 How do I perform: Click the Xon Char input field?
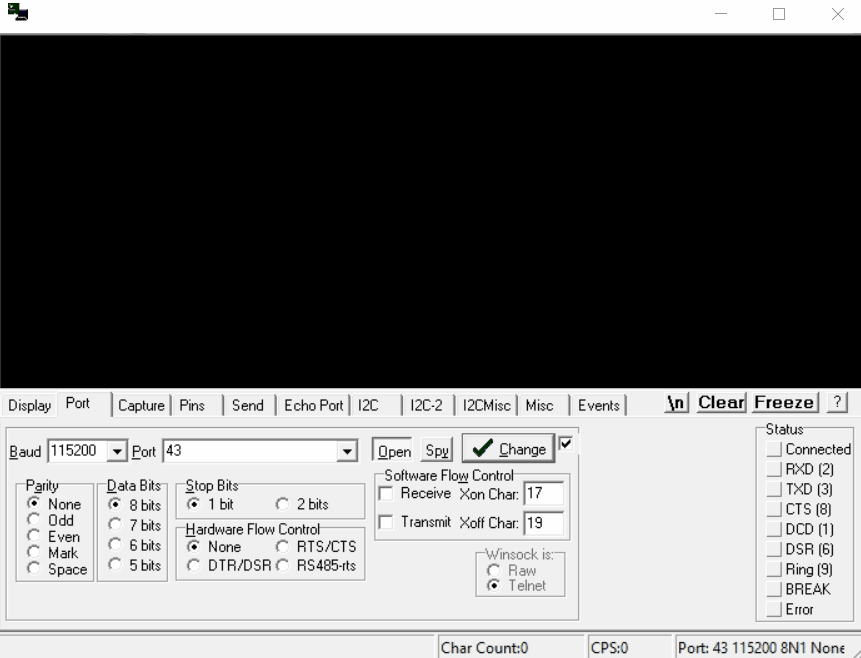tap(543, 494)
